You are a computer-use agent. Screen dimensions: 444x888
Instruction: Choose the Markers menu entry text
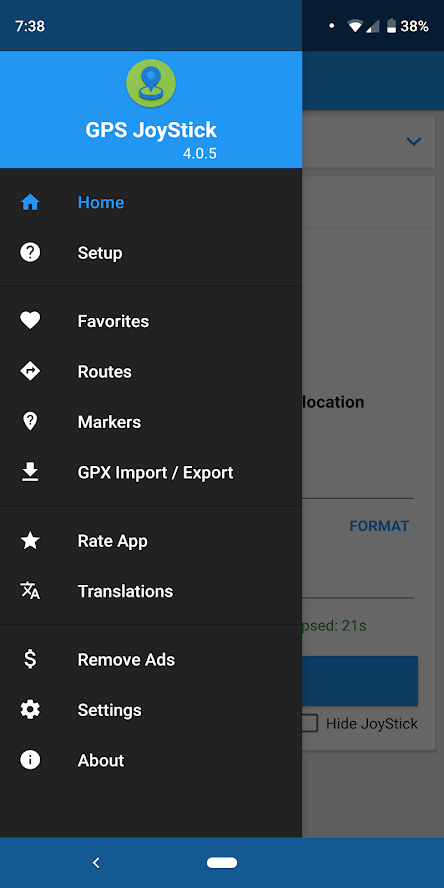click(109, 422)
